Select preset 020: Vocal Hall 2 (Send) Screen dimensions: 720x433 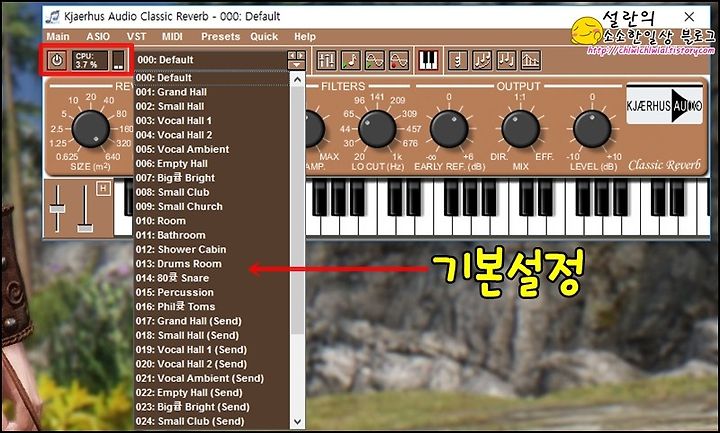click(x=212, y=364)
